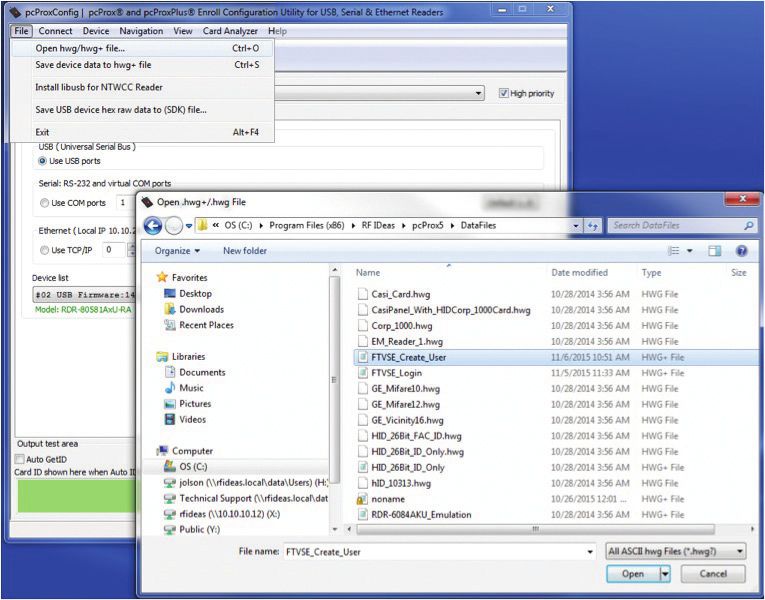Open the Navigation menu
Screen dimensions: 765x600
pos(141,31)
